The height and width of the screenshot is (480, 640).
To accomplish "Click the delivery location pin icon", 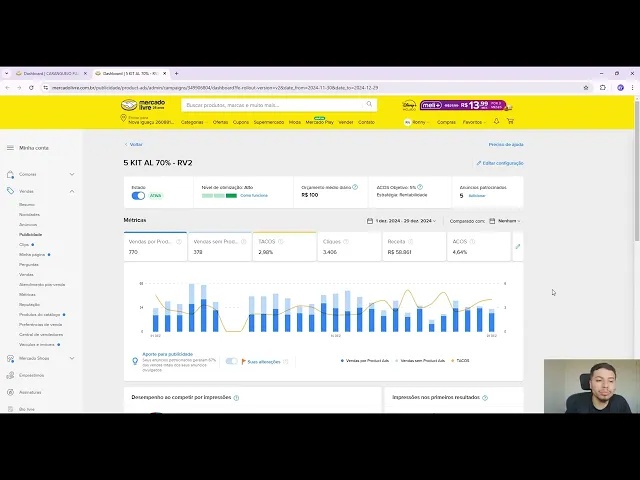I will pyautogui.click(x=123, y=118).
